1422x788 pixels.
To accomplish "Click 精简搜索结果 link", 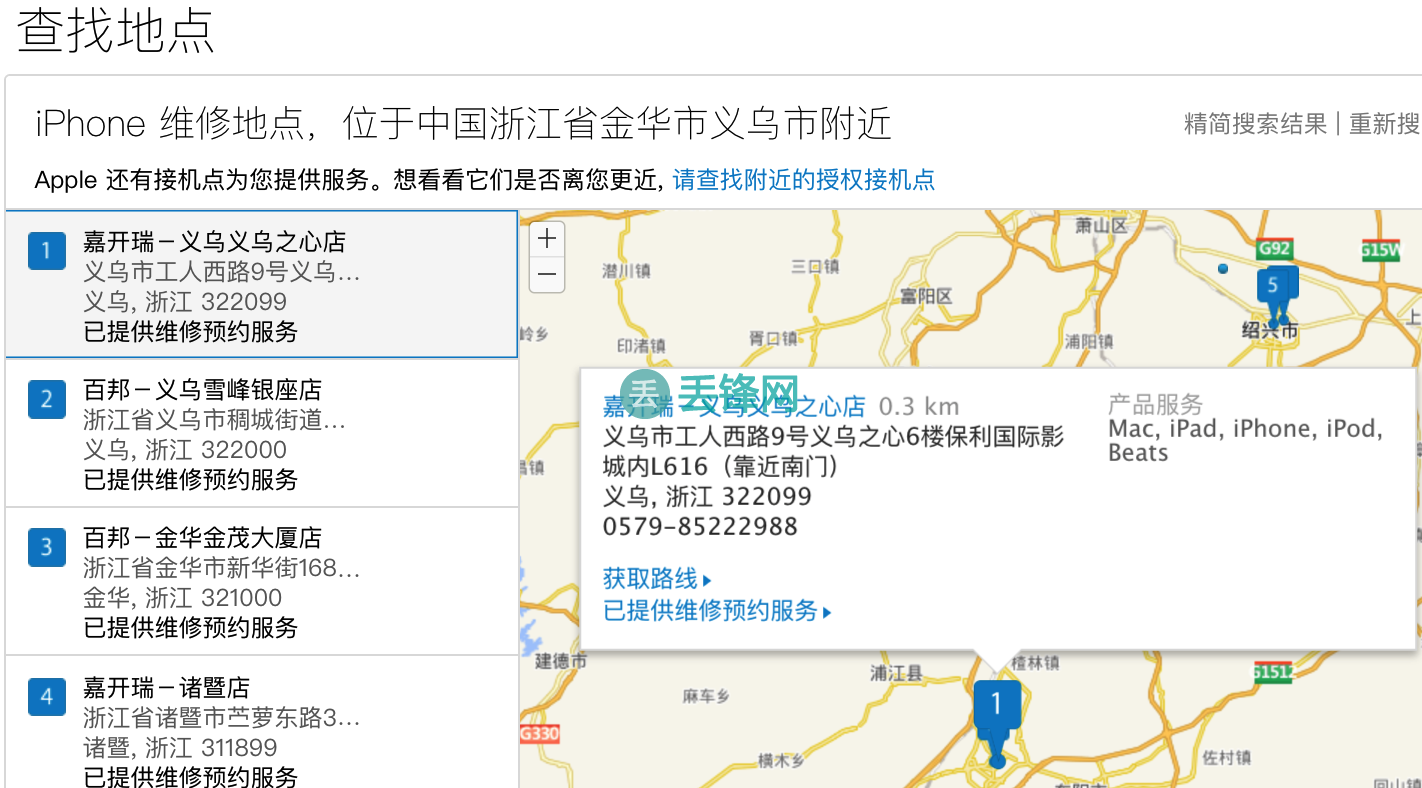I will click(1255, 124).
